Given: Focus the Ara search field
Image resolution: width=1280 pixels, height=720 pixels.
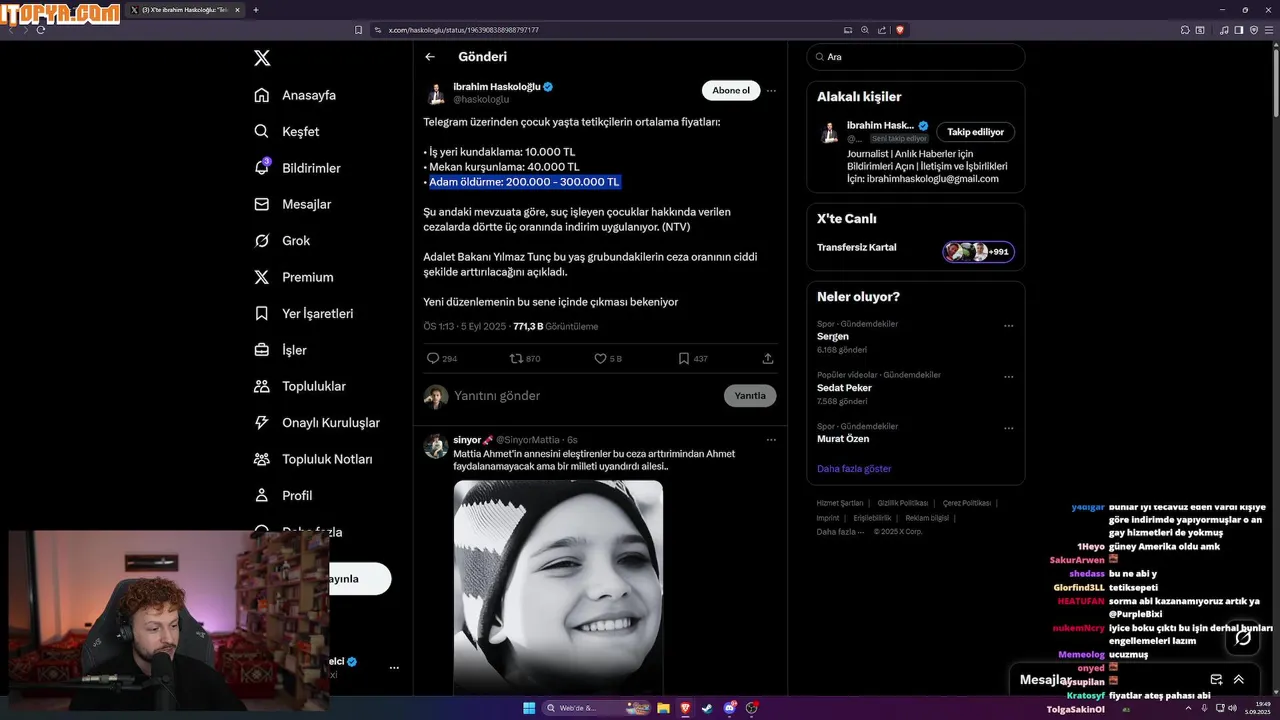Looking at the screenshot, I should (x=916, y=57).
